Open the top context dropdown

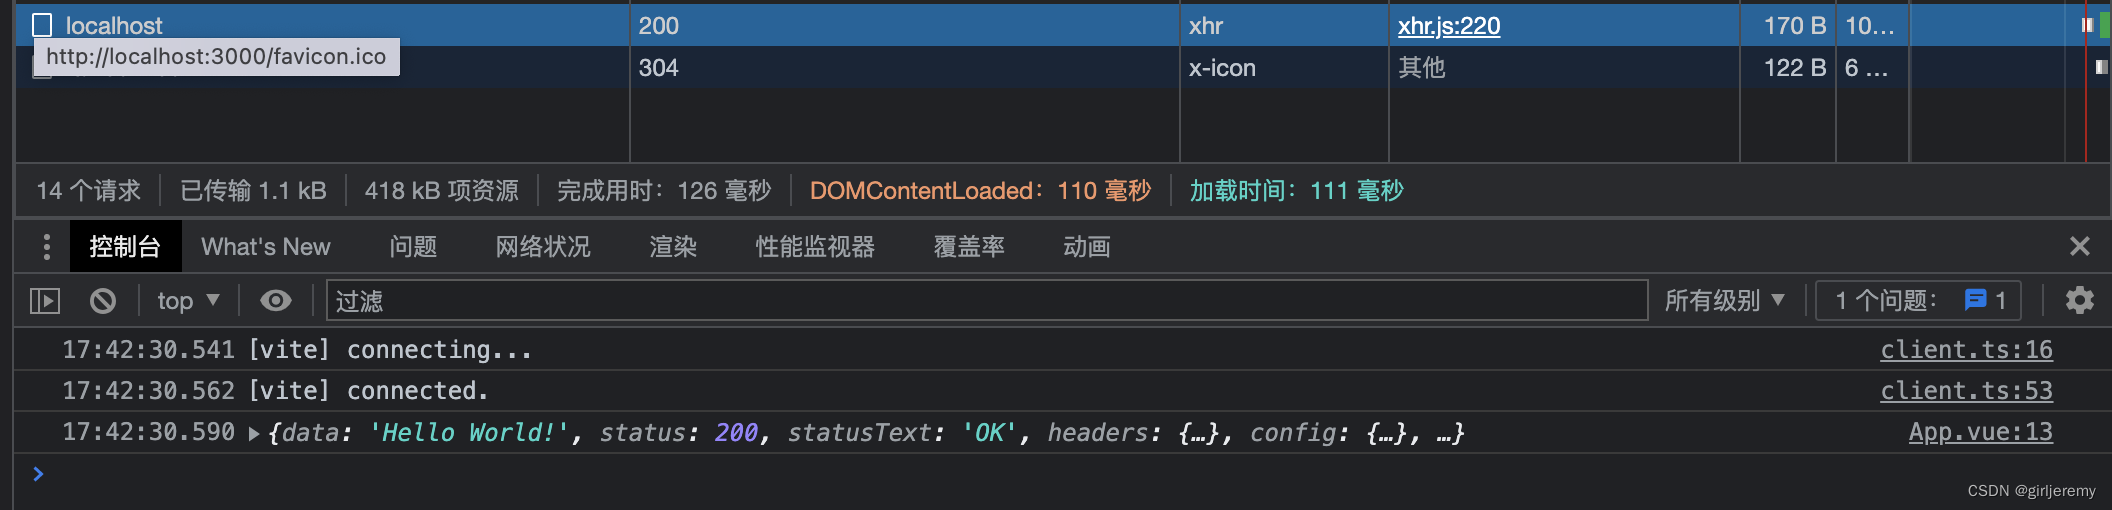tap(188, 300)
